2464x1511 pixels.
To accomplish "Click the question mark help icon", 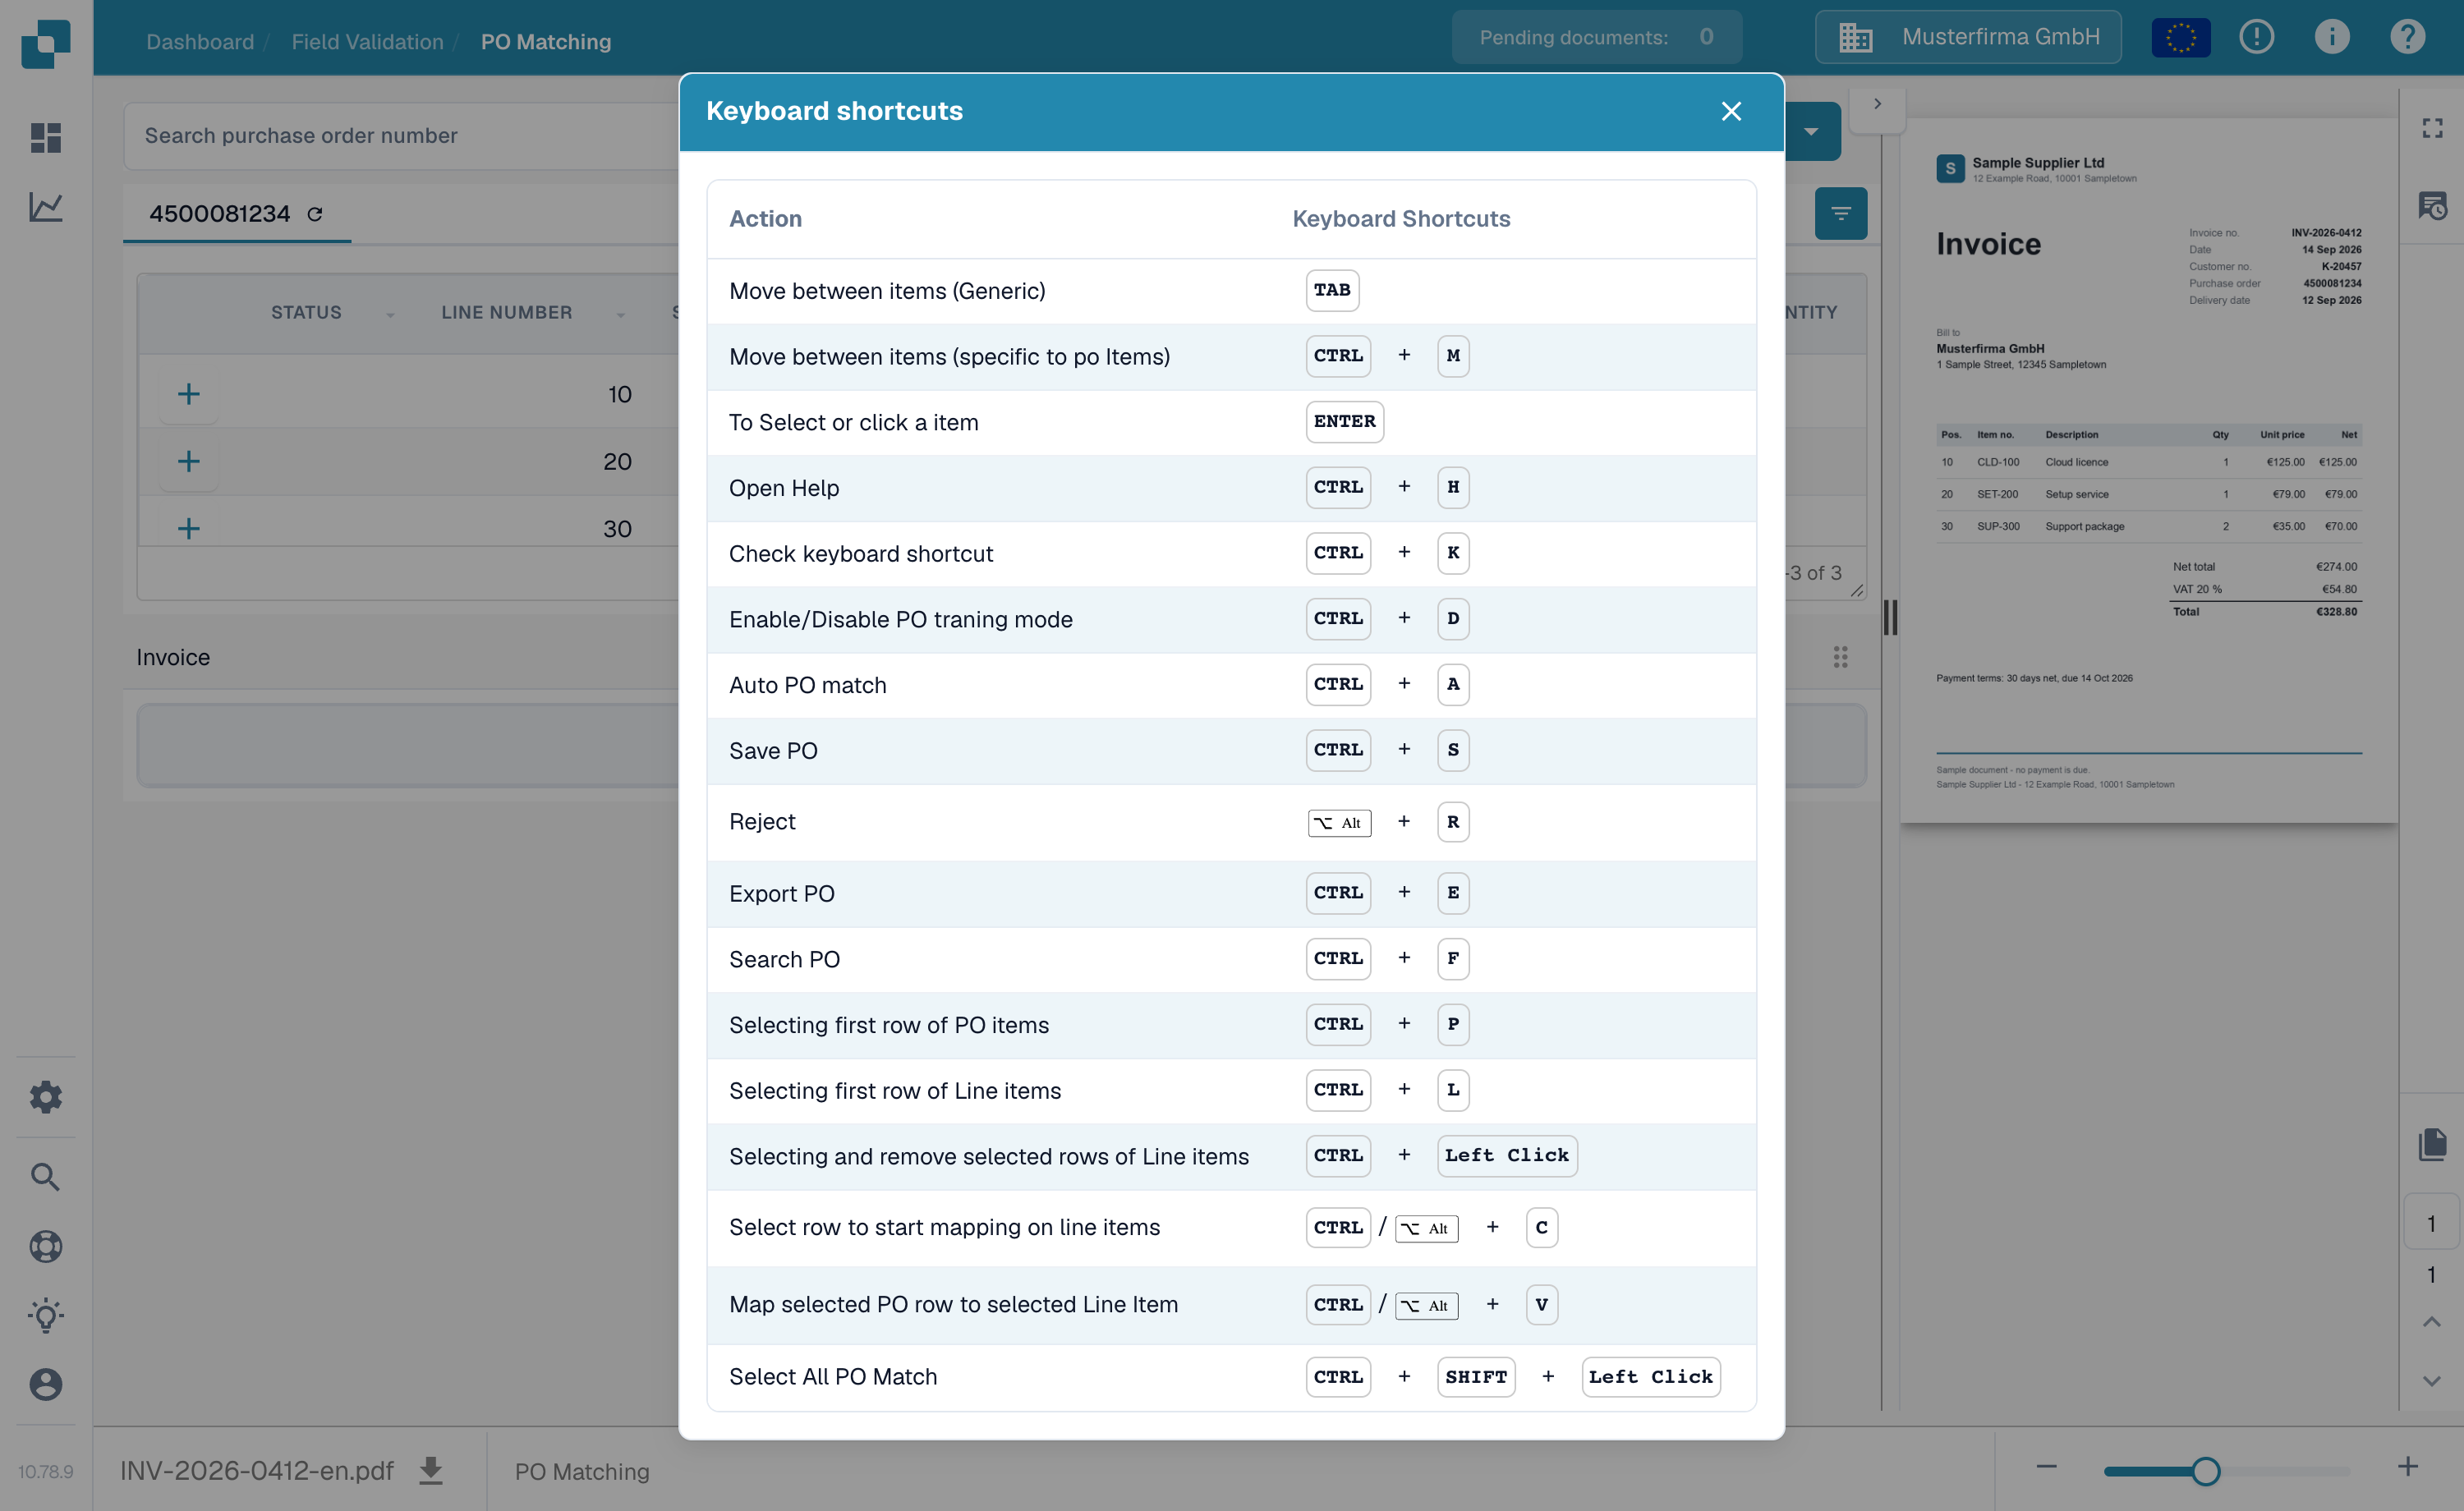I will pyautogui.click(x=2407, y=37).
